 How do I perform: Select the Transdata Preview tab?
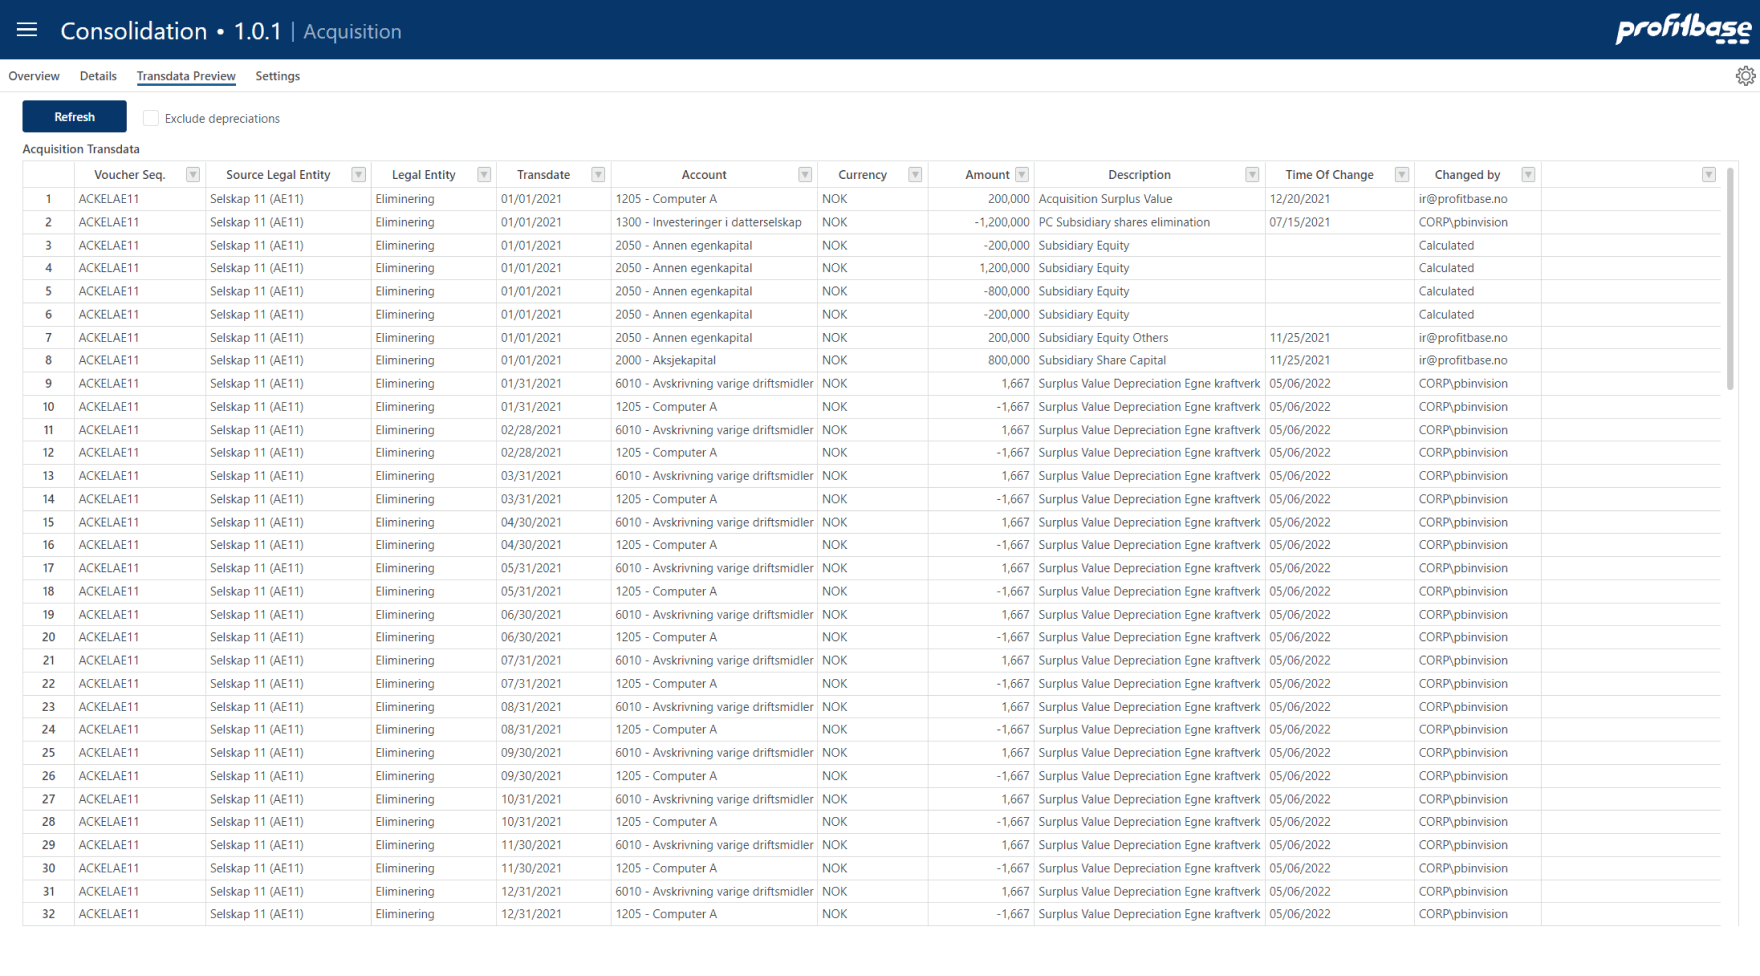coord(186,76)
